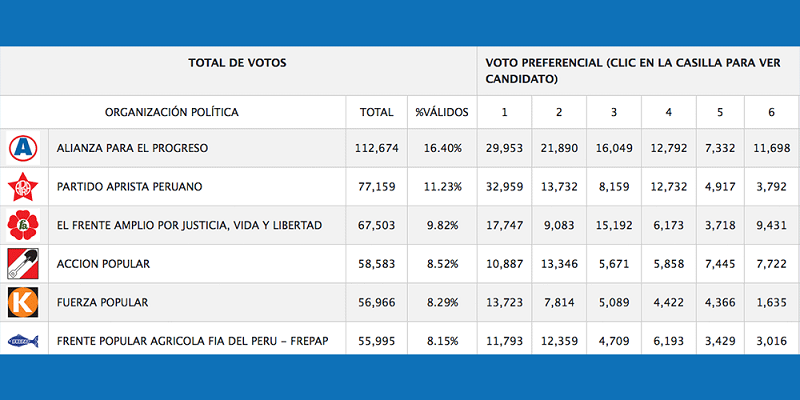Click the TOTAL column header
Image resolution: width=800 pixels, height=400 pixels.
tap(376, 112)
